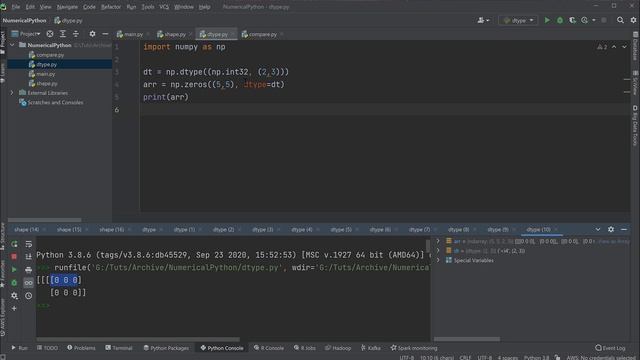Execute current statement in console
This screenshot has height=360, width=640.
[14, 269]
